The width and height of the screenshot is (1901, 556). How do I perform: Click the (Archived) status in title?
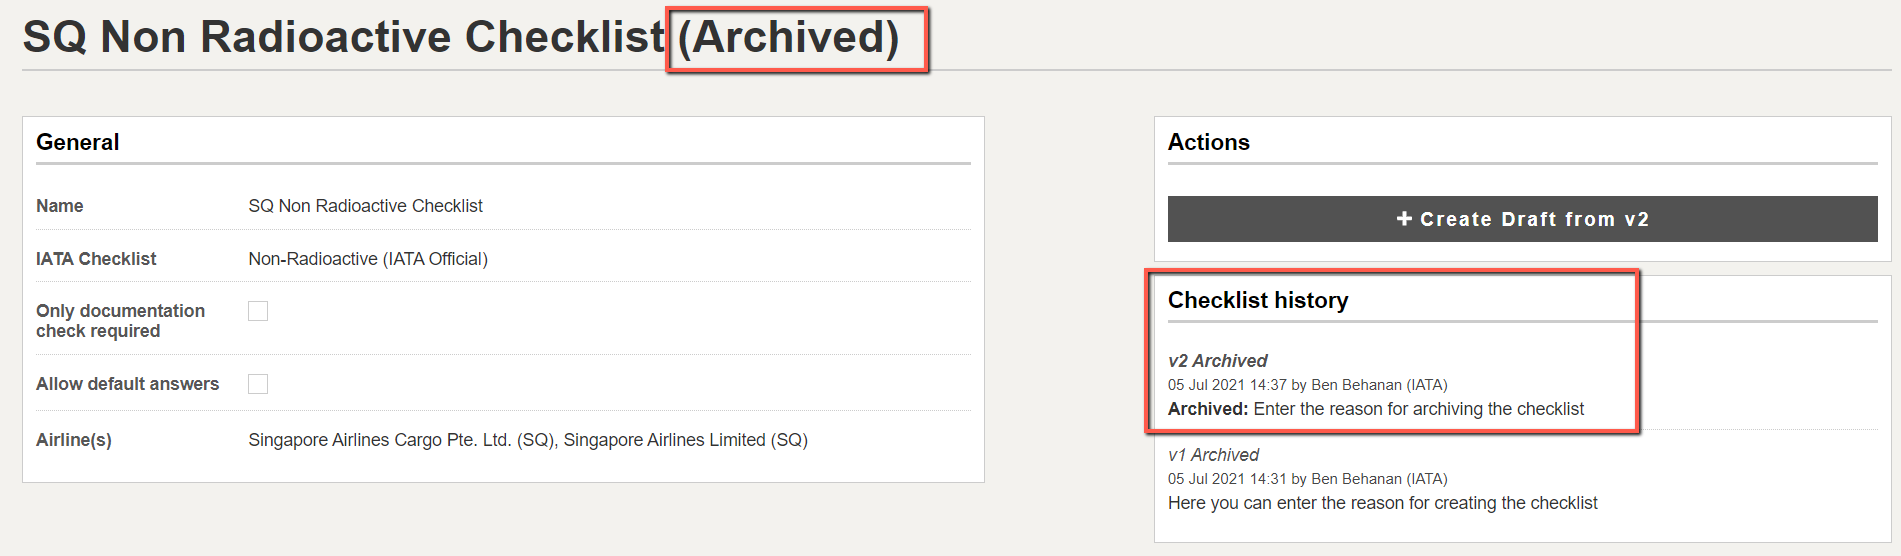pyautogui.click(x=788, y=37)
